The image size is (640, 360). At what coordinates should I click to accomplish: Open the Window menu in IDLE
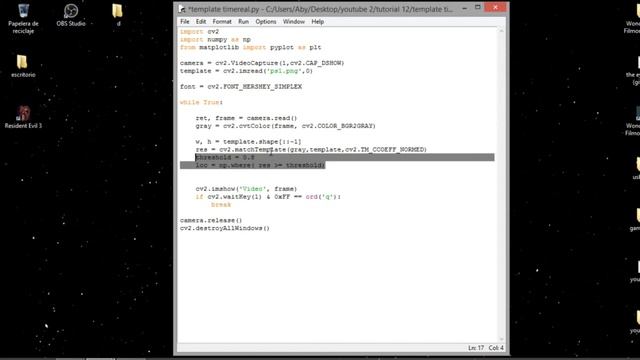click(x=294, y=22)
